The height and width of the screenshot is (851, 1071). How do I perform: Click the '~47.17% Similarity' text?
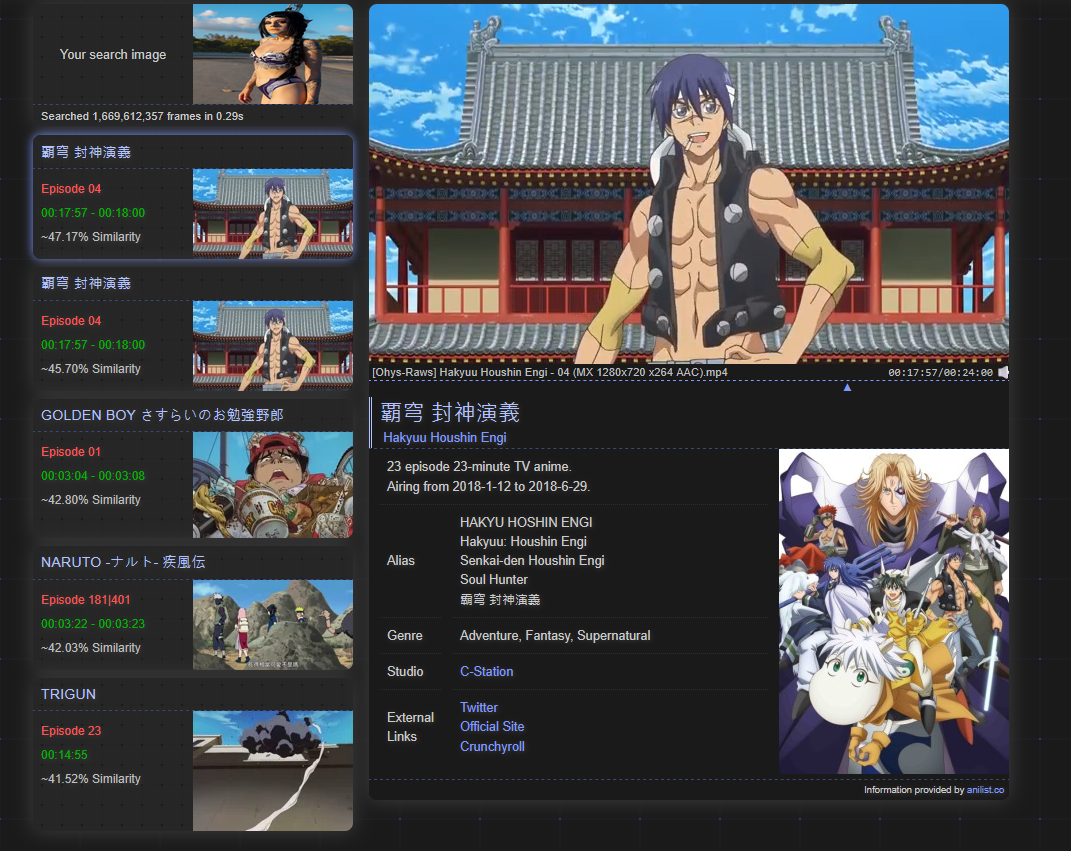[91, 237]
